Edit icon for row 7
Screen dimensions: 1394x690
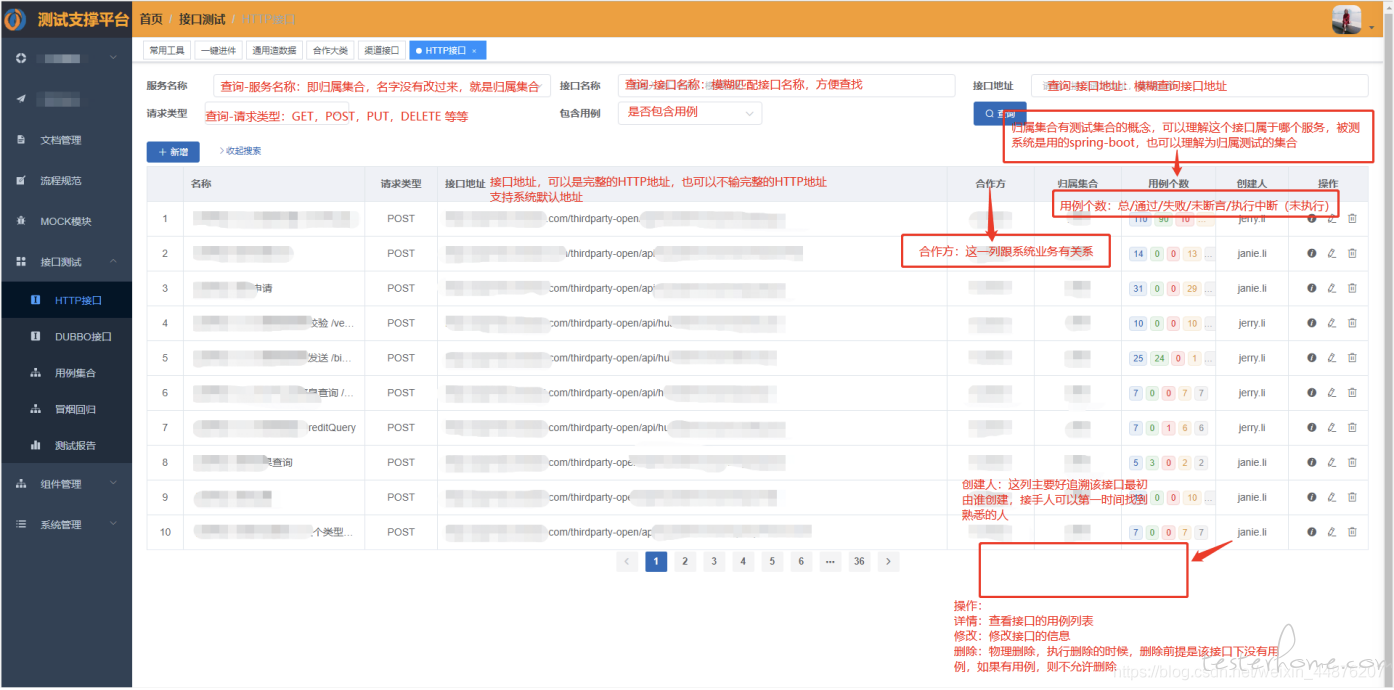pyautogui.click(x=1331, y=427)
